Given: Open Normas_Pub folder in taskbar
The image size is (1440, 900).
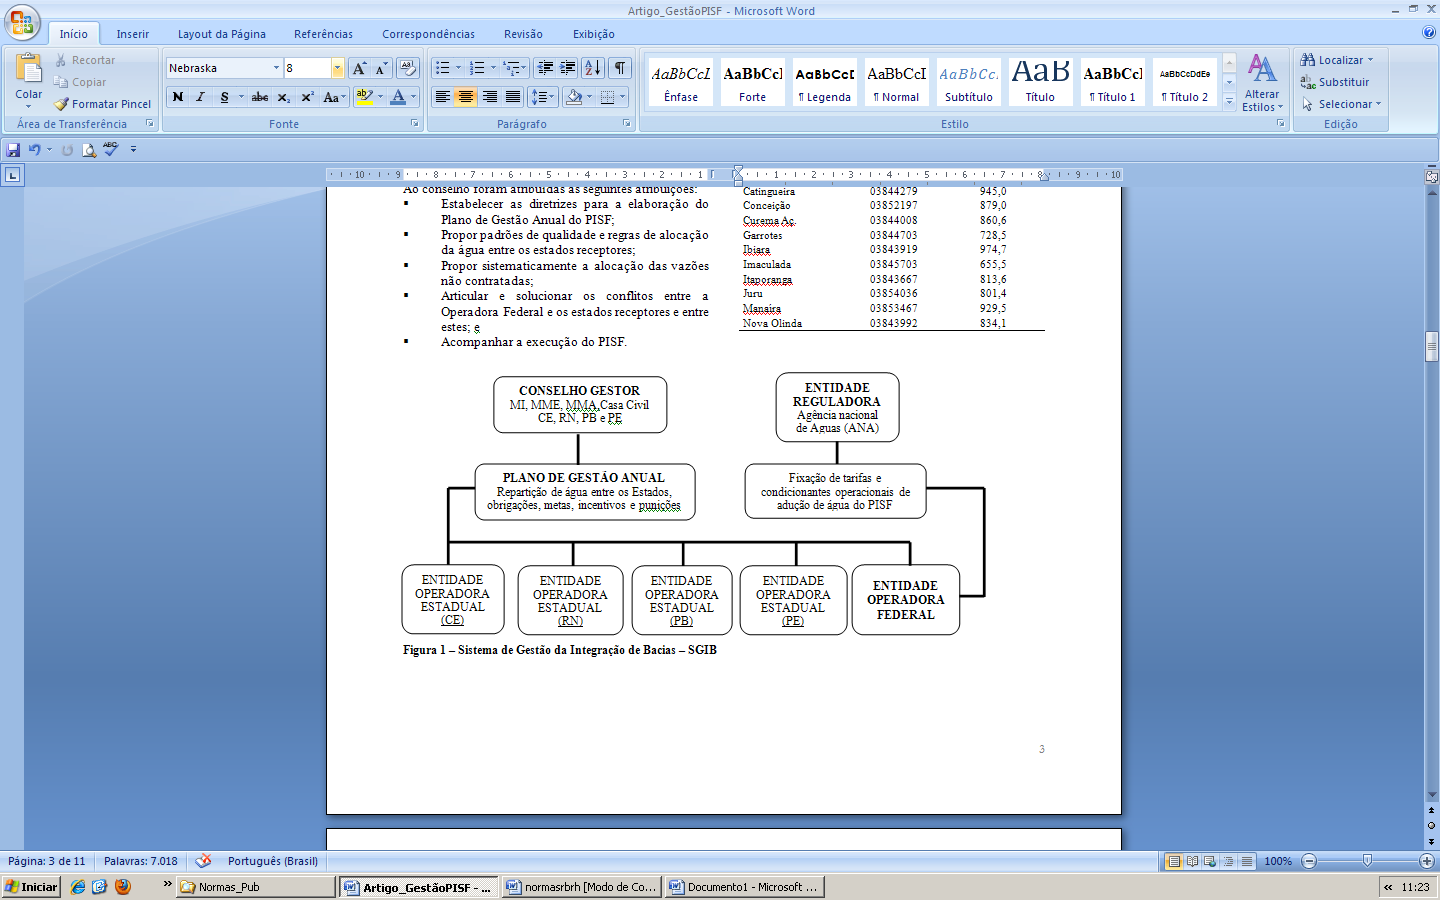Looking at the screenshot, I should pyautogui.click(x=256, y=887).
